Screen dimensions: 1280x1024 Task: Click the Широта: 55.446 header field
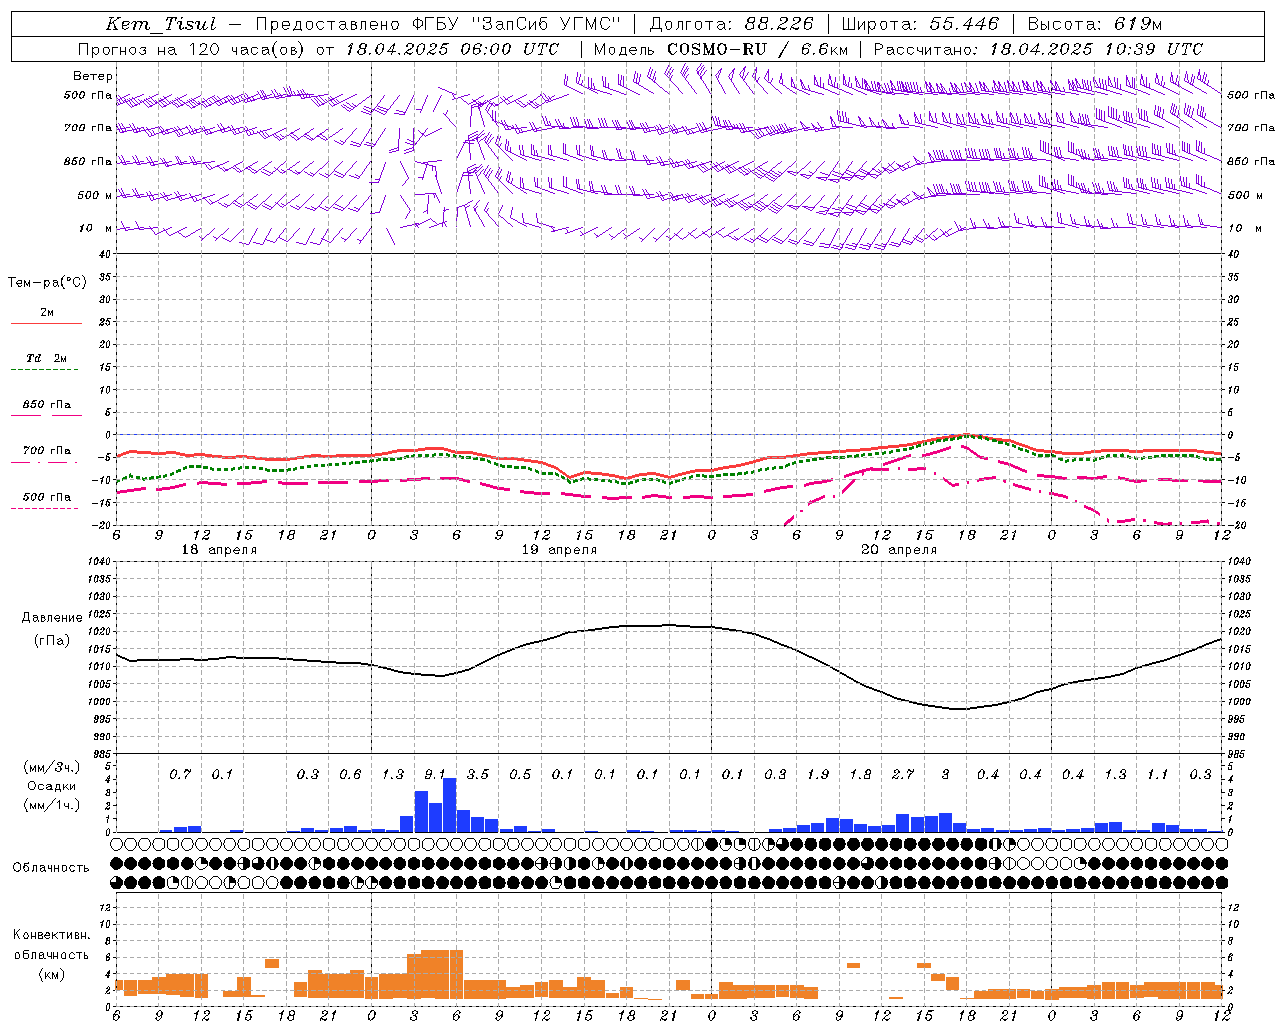[920, 24]
